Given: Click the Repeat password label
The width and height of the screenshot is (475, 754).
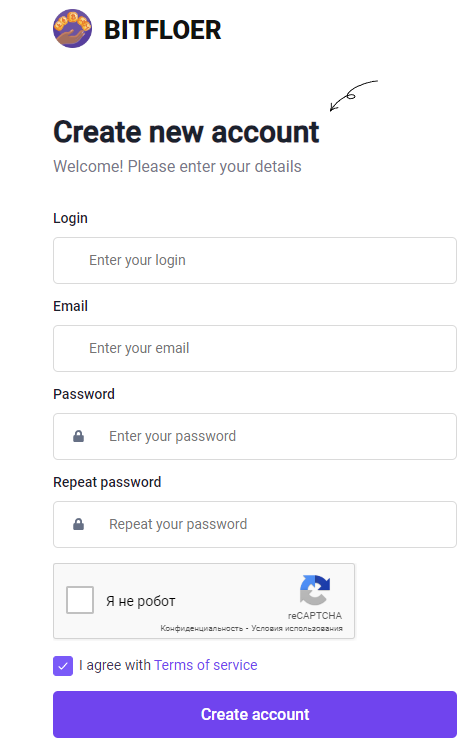Looking at the screenshot, I should 107,482.
